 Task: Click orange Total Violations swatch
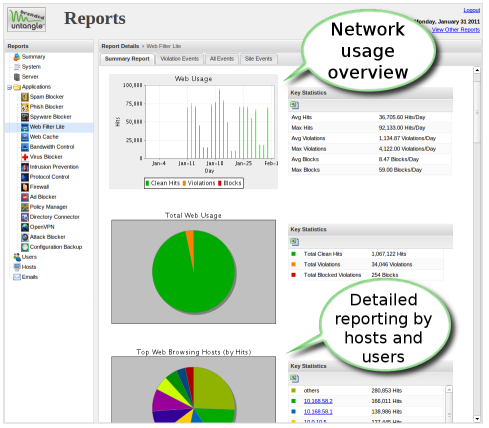tap(293, 264)
